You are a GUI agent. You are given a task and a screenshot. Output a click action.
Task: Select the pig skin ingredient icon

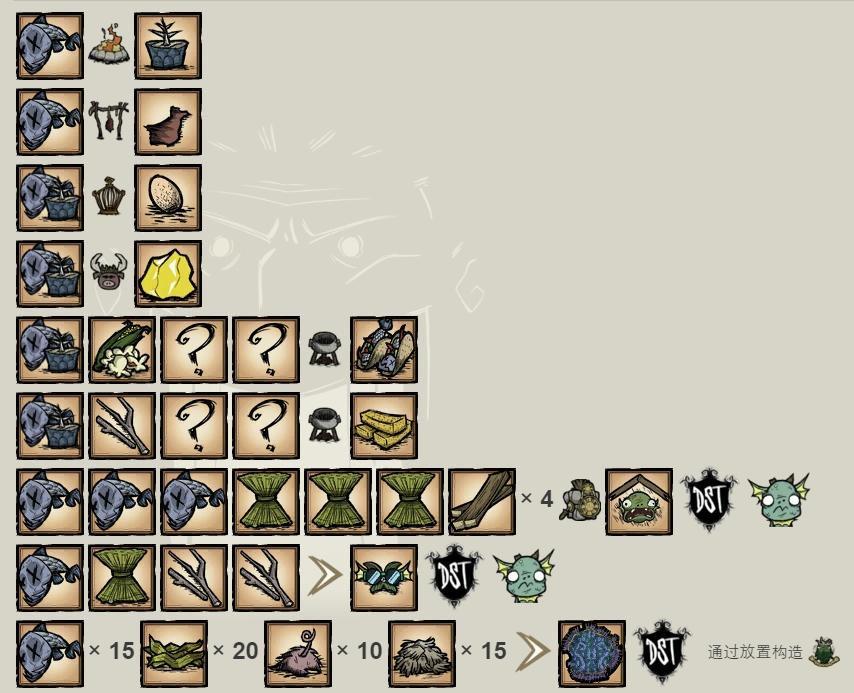(298, 653)
